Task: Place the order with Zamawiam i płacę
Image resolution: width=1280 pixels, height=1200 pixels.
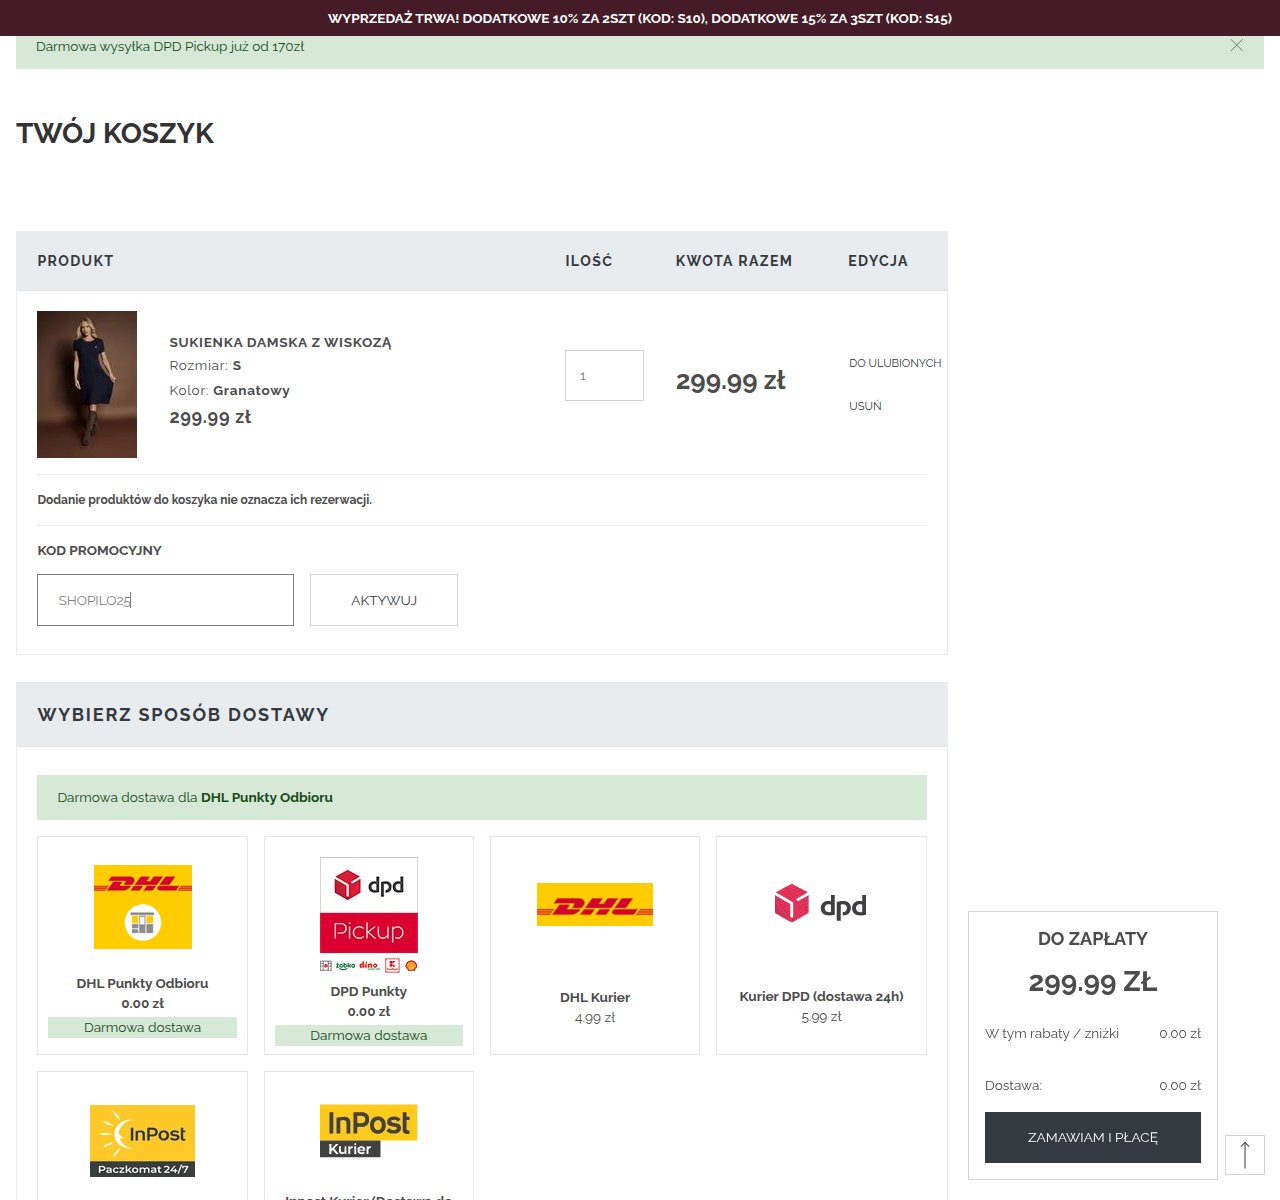Action: pos(1093,1138)
